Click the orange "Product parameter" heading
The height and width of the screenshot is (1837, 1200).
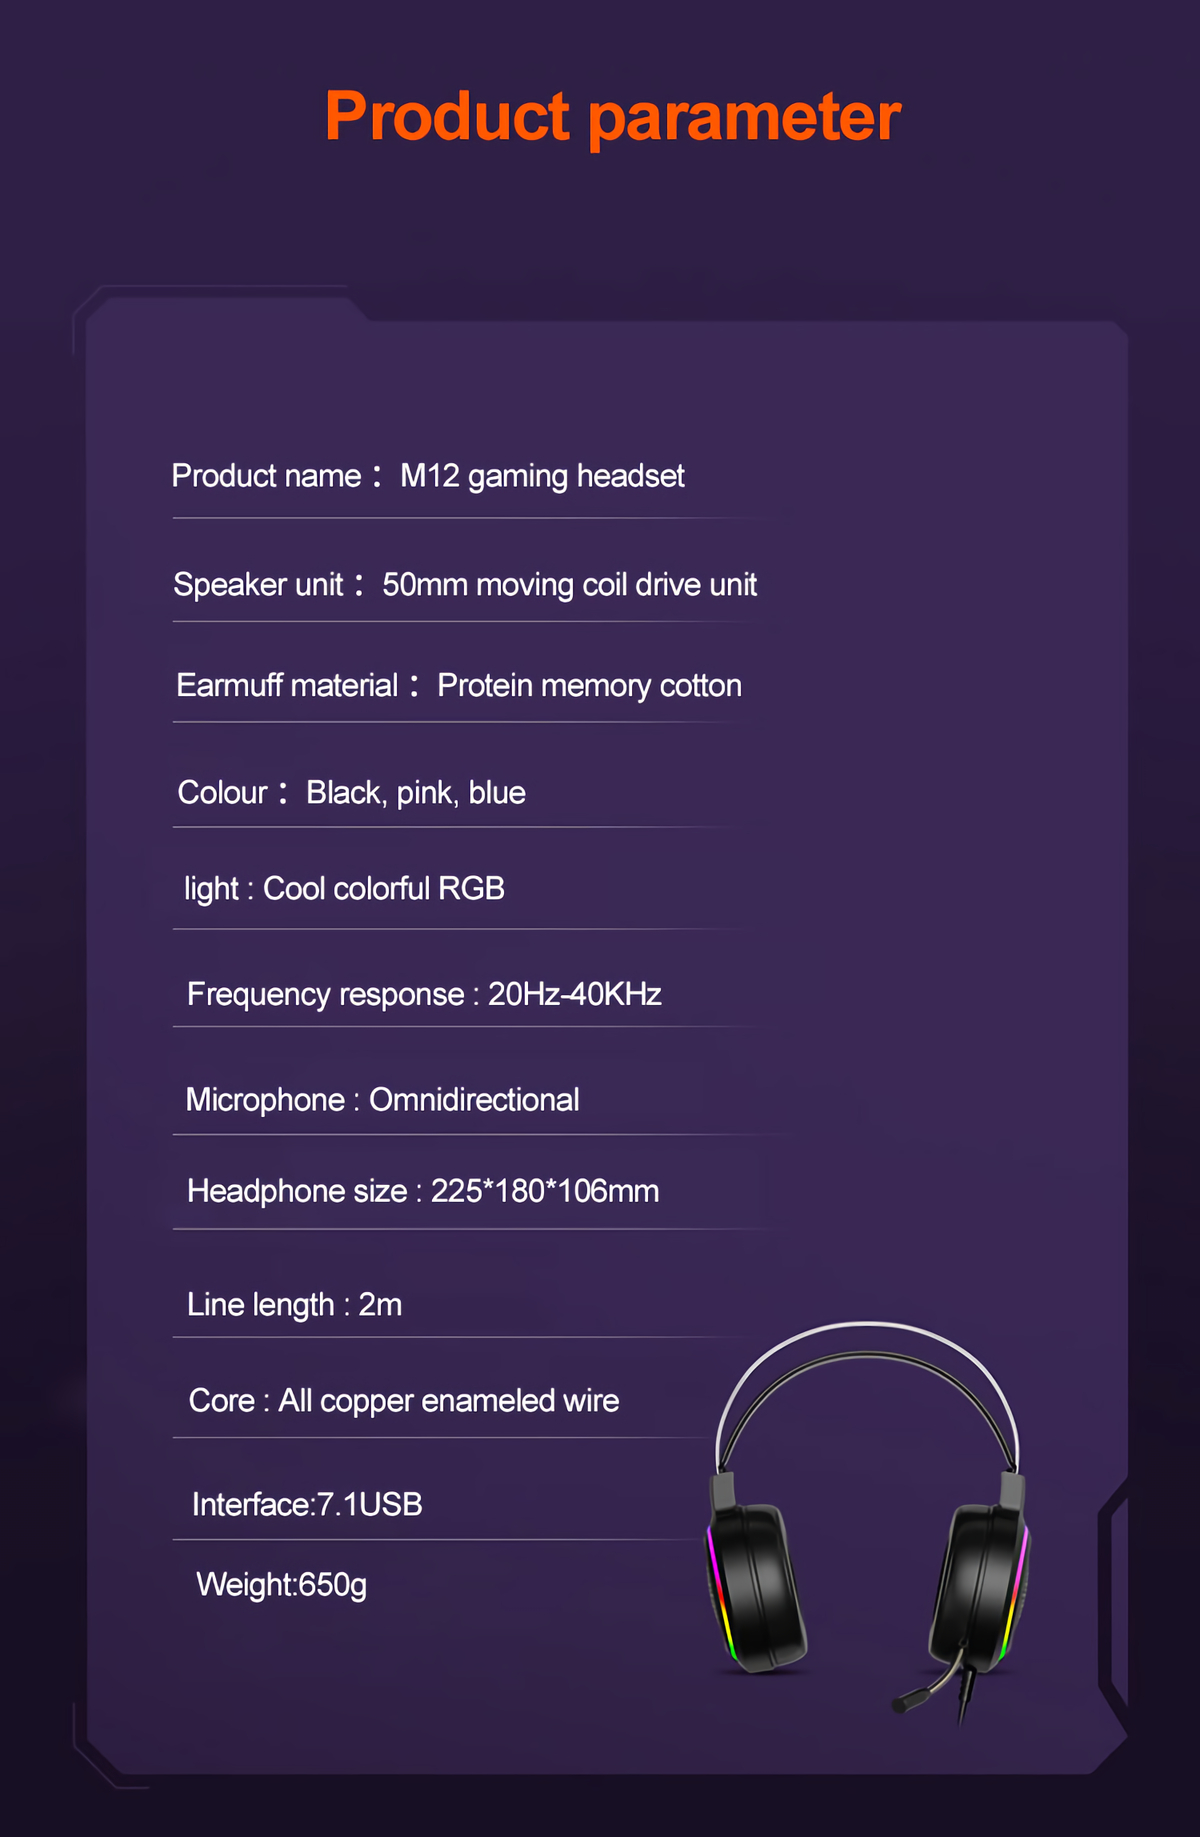tap(612, 118)
